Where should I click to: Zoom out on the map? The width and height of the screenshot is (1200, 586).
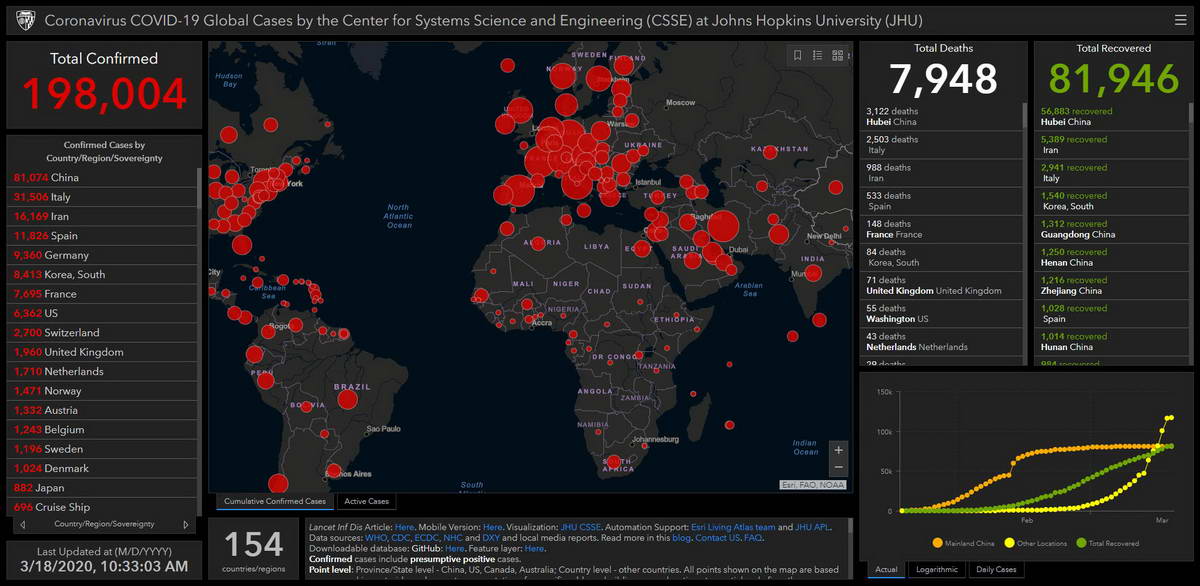(x=838, y=468)
